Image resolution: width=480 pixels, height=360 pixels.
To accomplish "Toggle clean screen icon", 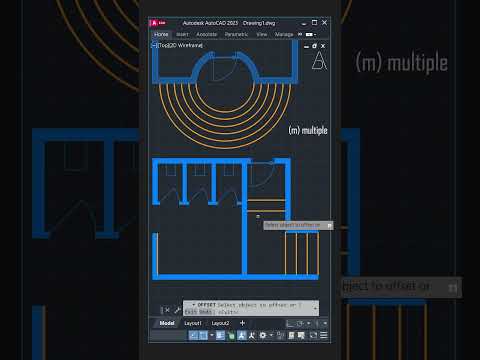I will pyautogui.click(x=313, y=335).
